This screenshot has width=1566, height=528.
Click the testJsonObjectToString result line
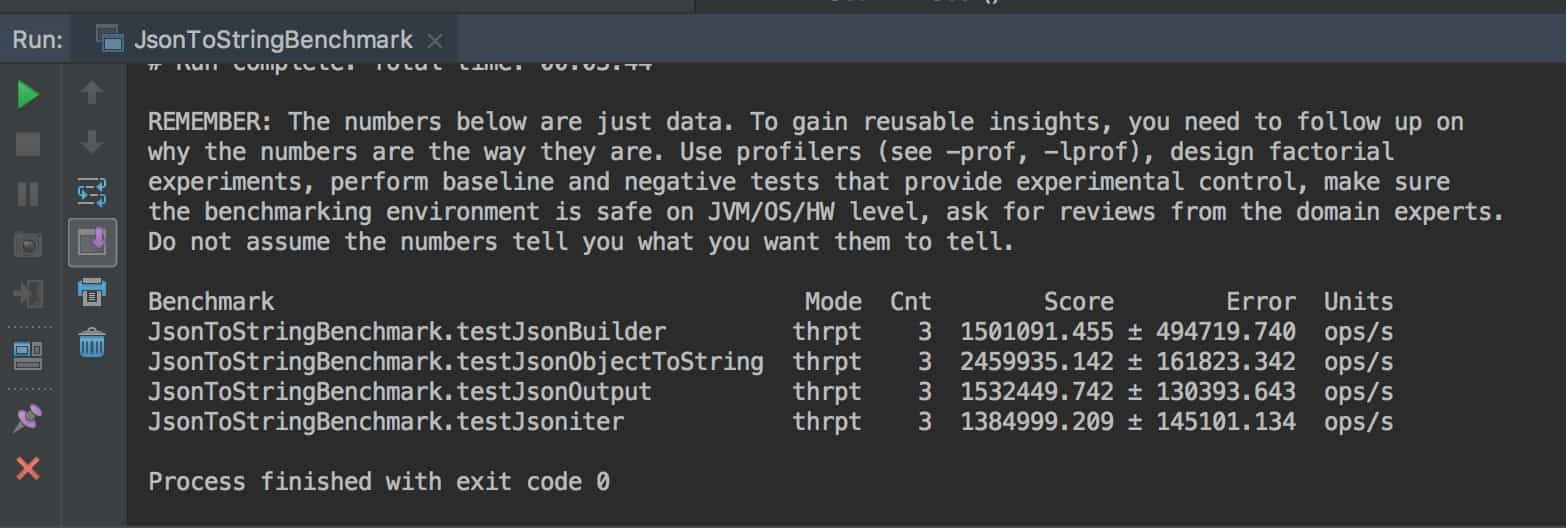pyautogui.click(x=455, y=361)
